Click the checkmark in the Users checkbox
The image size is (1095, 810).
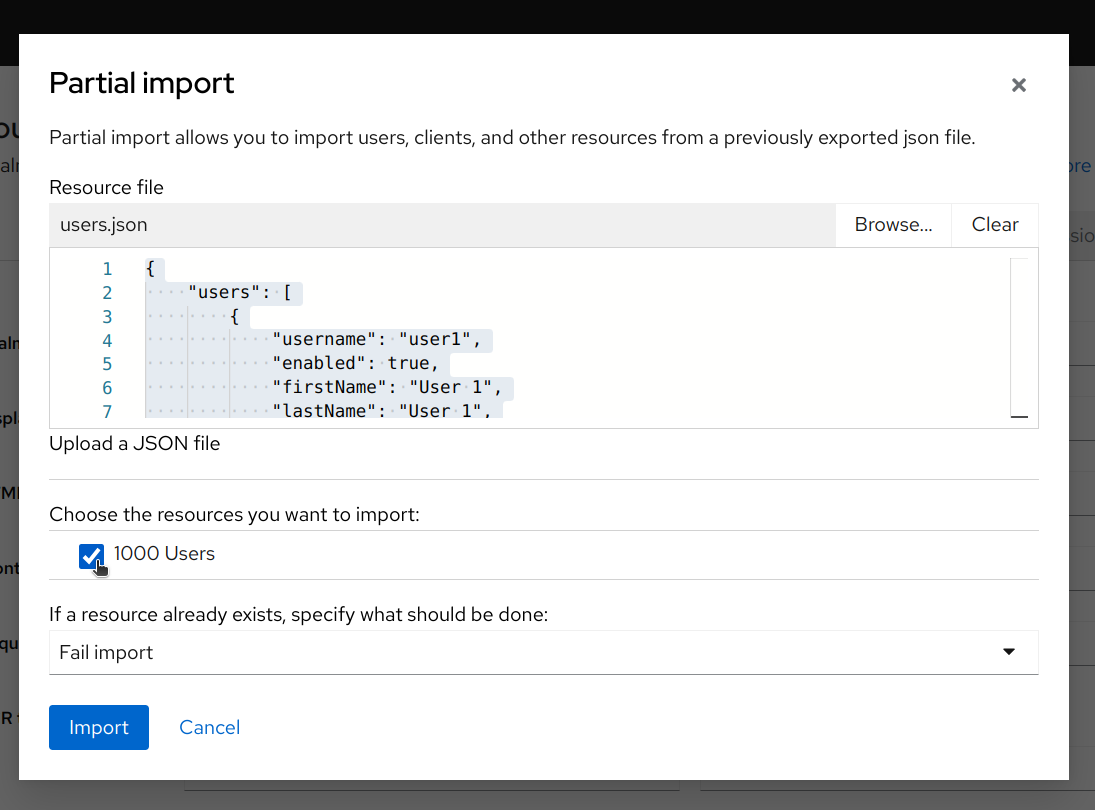pyautogui.click(x=91, y=556)
